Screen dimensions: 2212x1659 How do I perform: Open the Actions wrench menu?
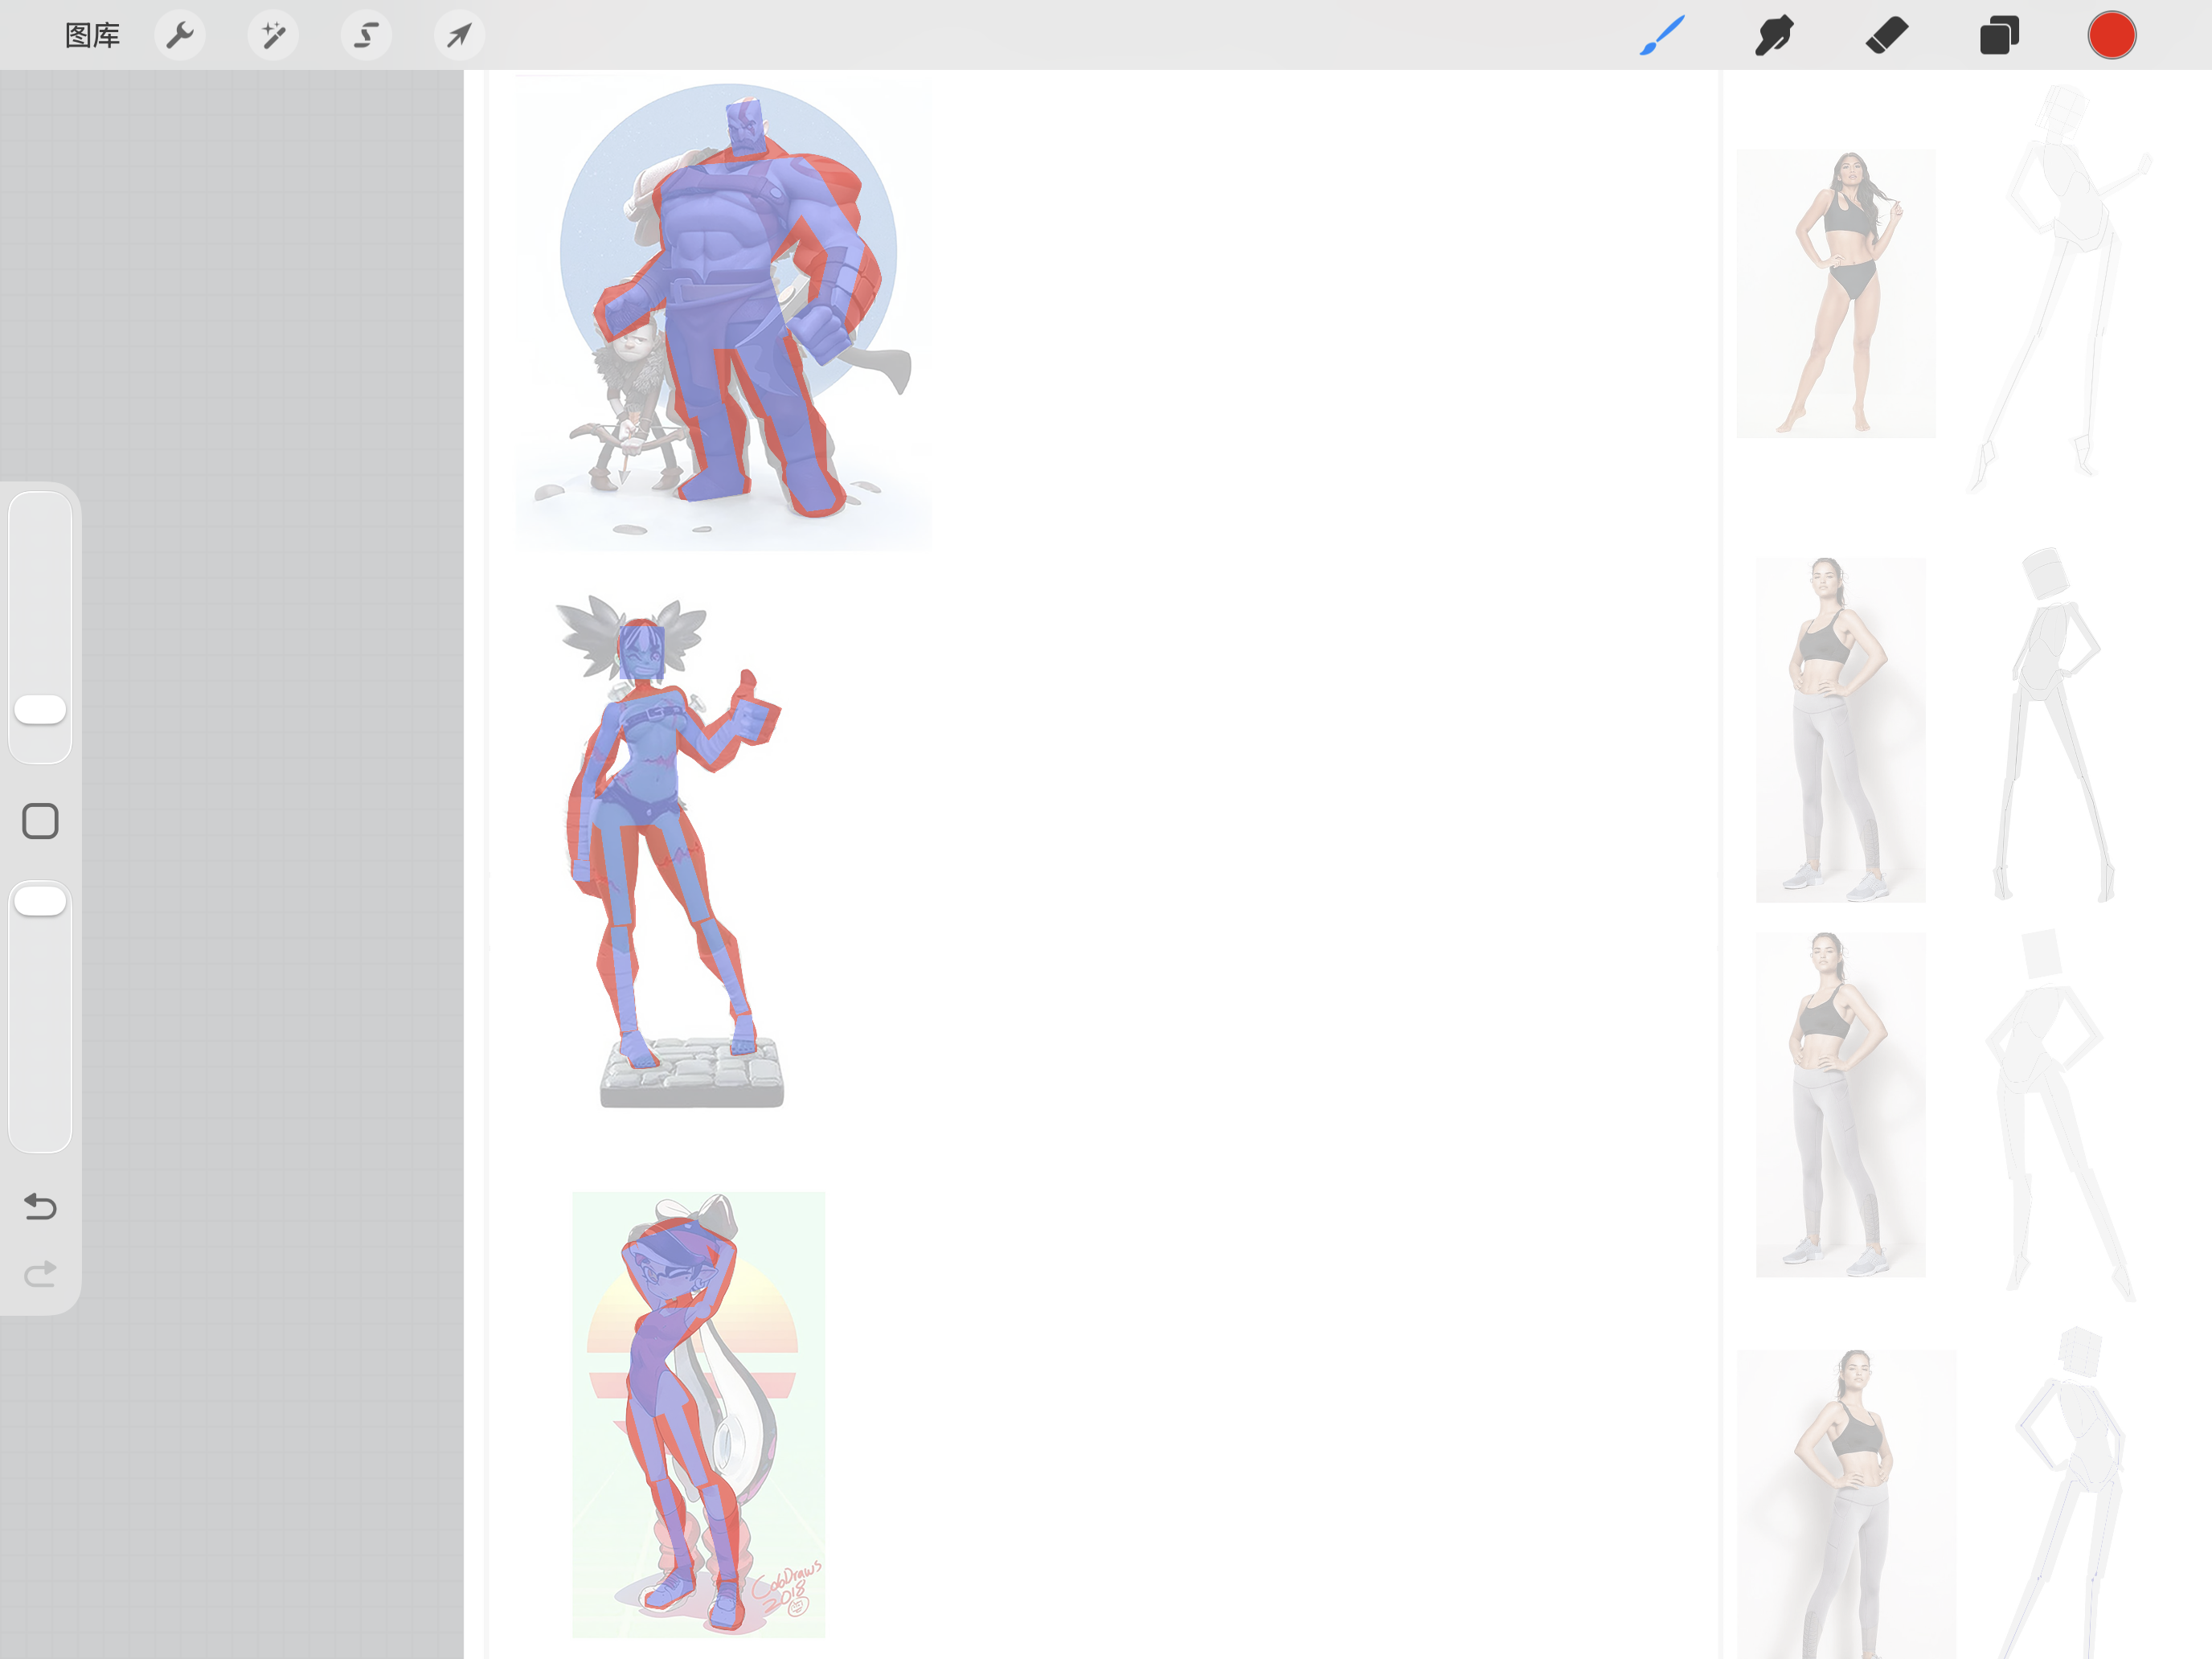(180, 36)
